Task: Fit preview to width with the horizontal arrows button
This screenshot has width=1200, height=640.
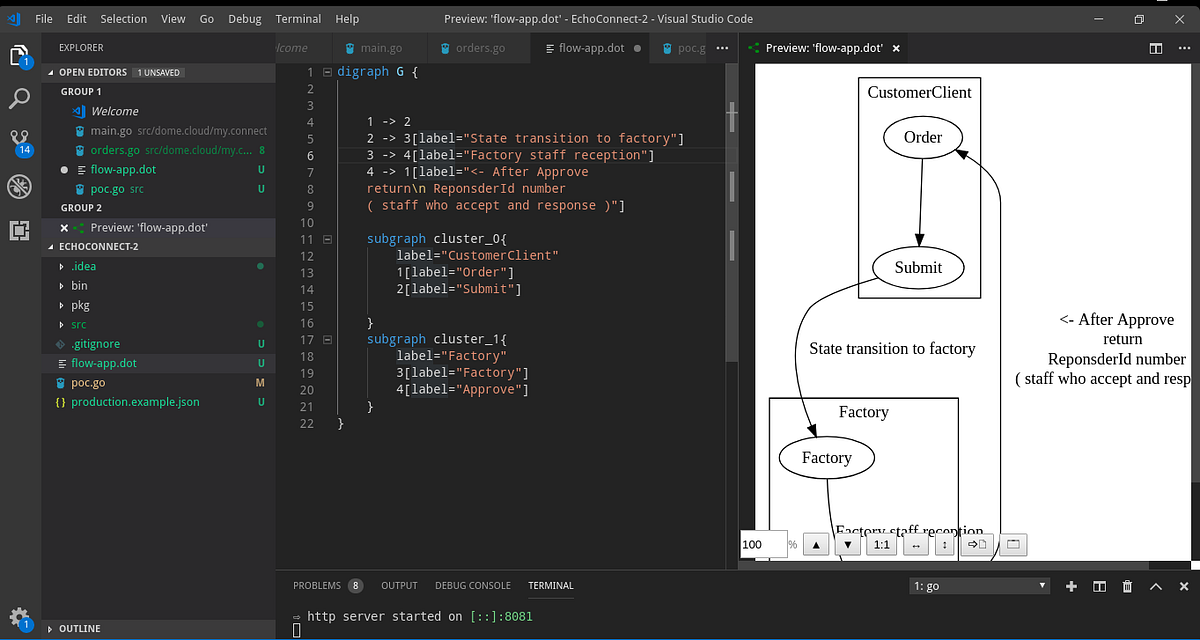Action: 915,544
